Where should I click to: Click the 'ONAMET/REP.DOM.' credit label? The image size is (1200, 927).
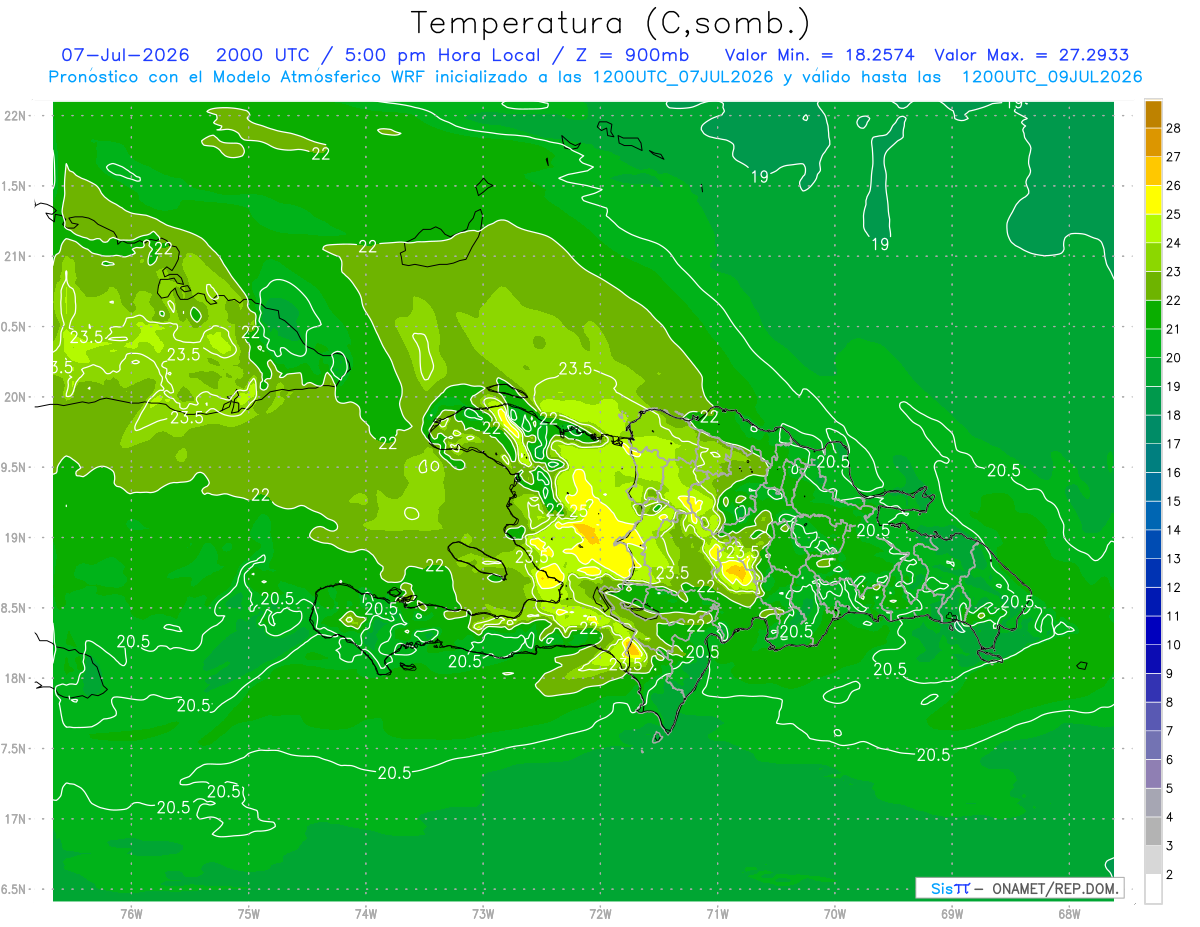(x=1056, y=888)
